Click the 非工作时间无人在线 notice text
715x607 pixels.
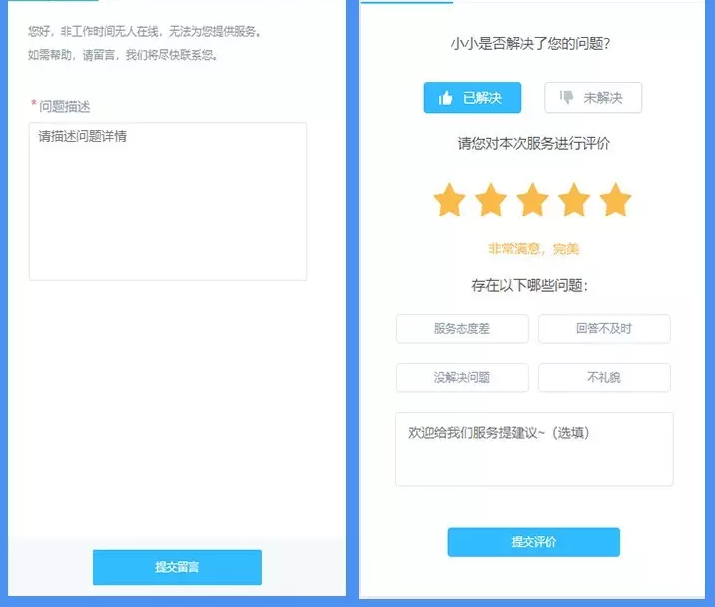coord(145,31)
